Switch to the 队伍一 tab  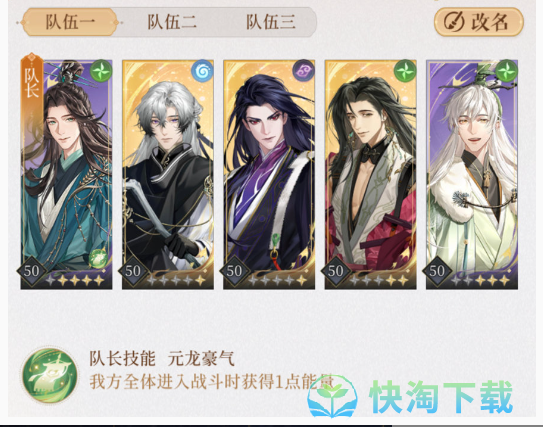point(70,23)
